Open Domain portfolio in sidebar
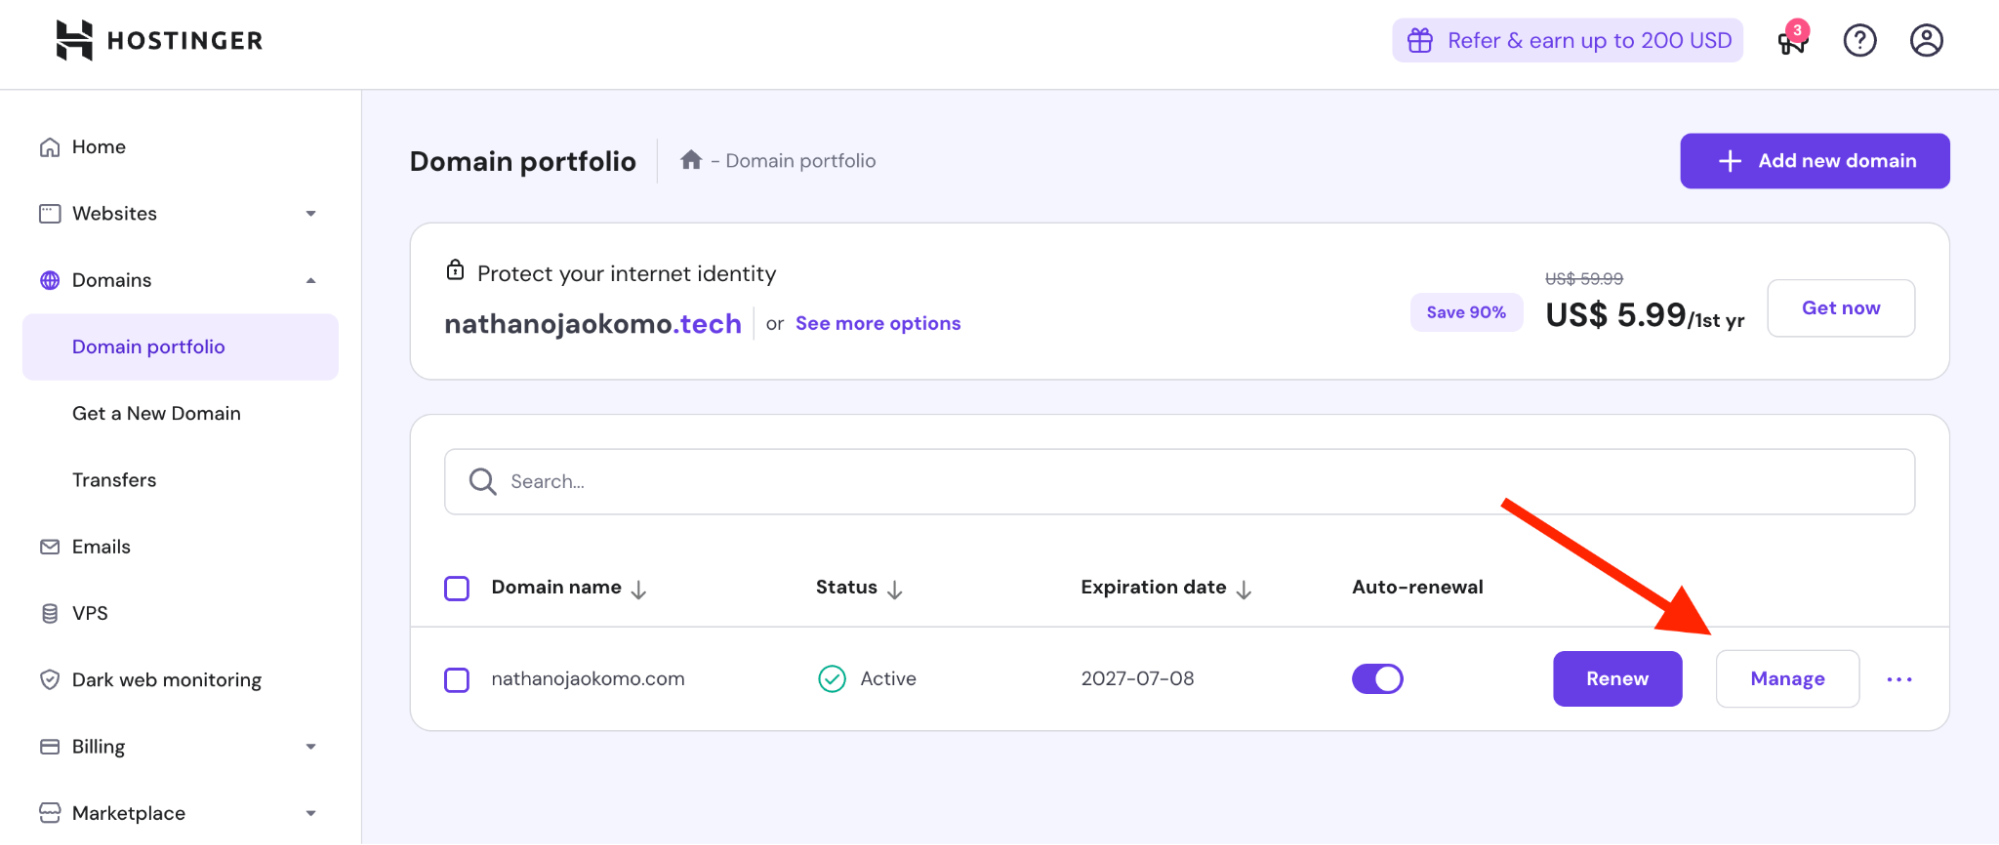Viewport: 1999px width, 845px height. pyautogui.click(x=180, y=347)
